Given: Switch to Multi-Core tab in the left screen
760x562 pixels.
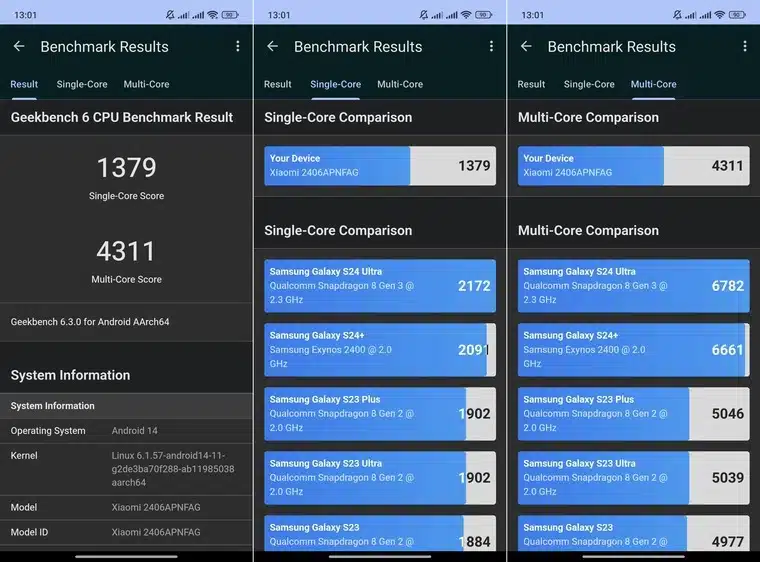Looking at the screenshot, I should (x=146, y=84).
